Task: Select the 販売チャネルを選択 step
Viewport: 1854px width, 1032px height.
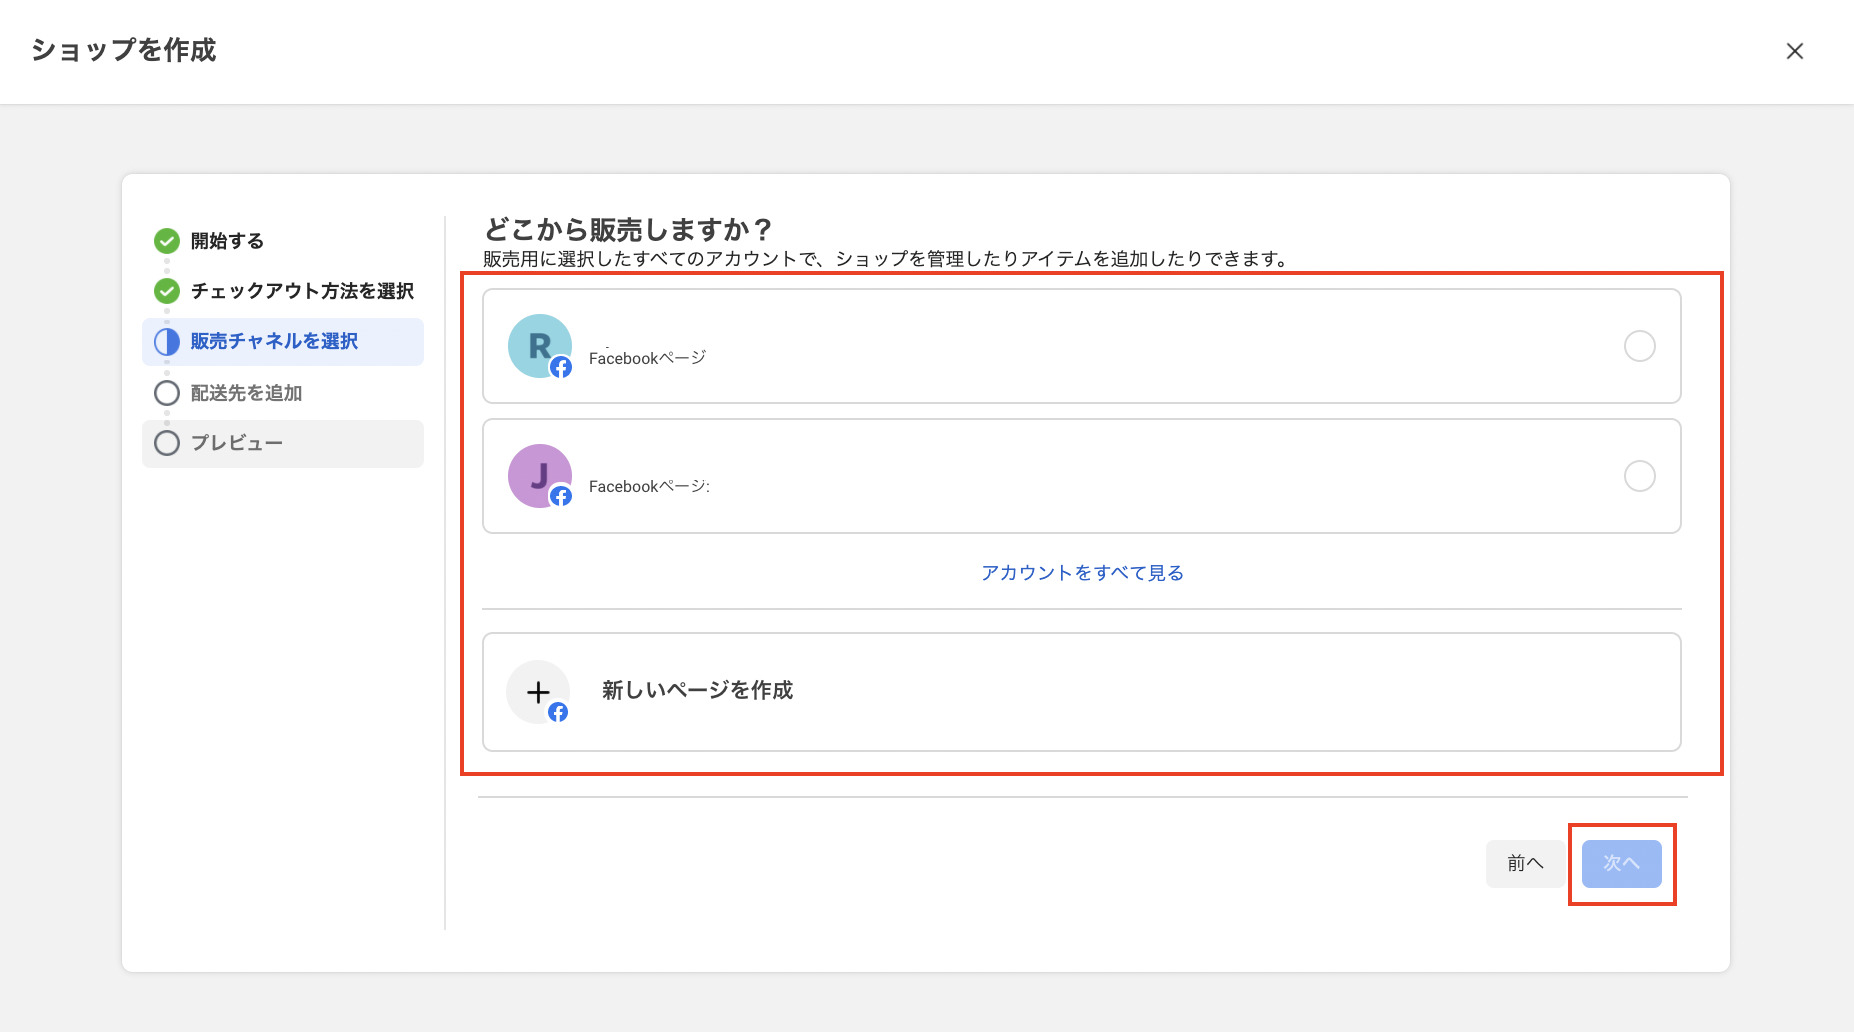Action: [x=274, y=342]
